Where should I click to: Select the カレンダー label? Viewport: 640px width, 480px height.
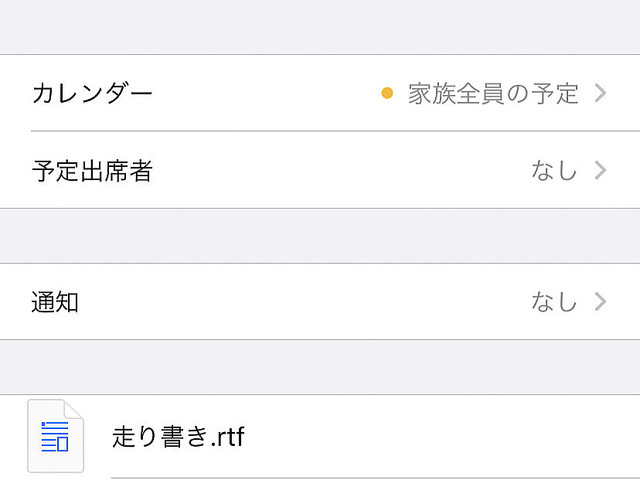92,94
